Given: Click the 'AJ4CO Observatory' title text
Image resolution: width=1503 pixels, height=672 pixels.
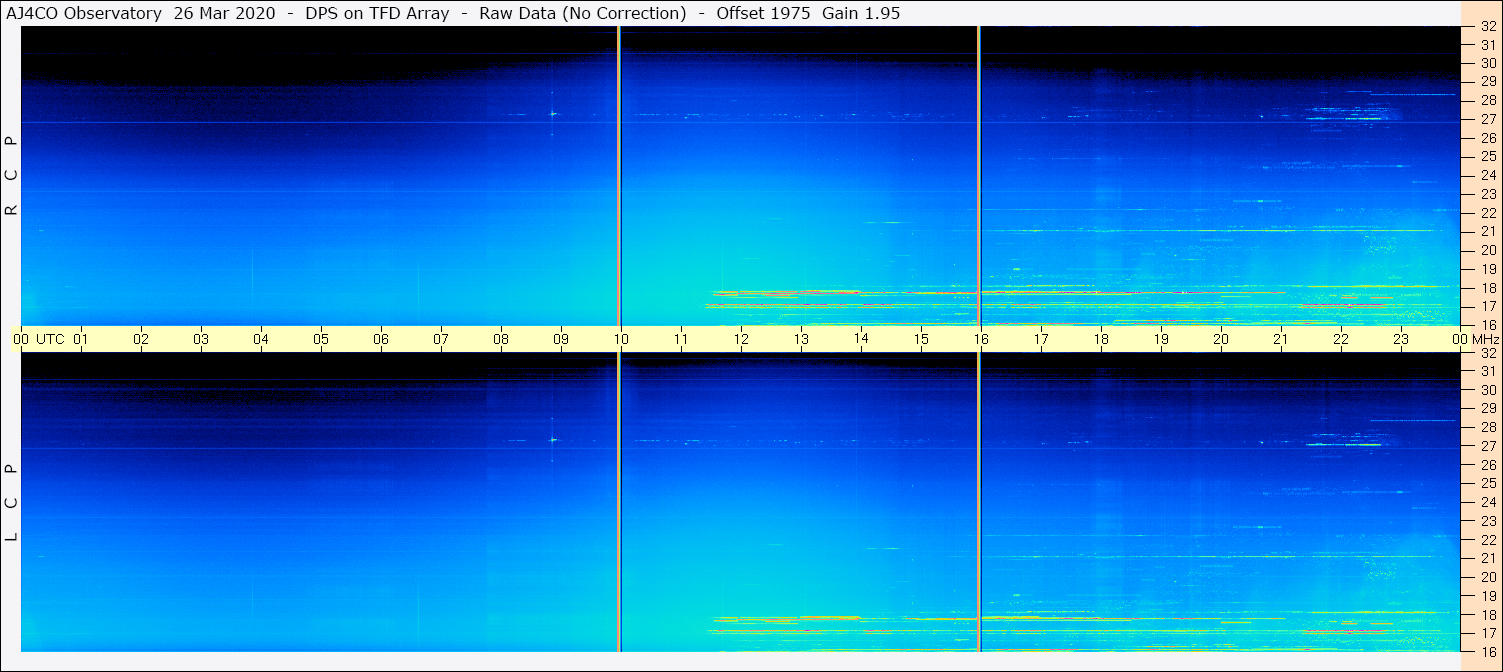Looking at the screenshot, I should (84, 13).
